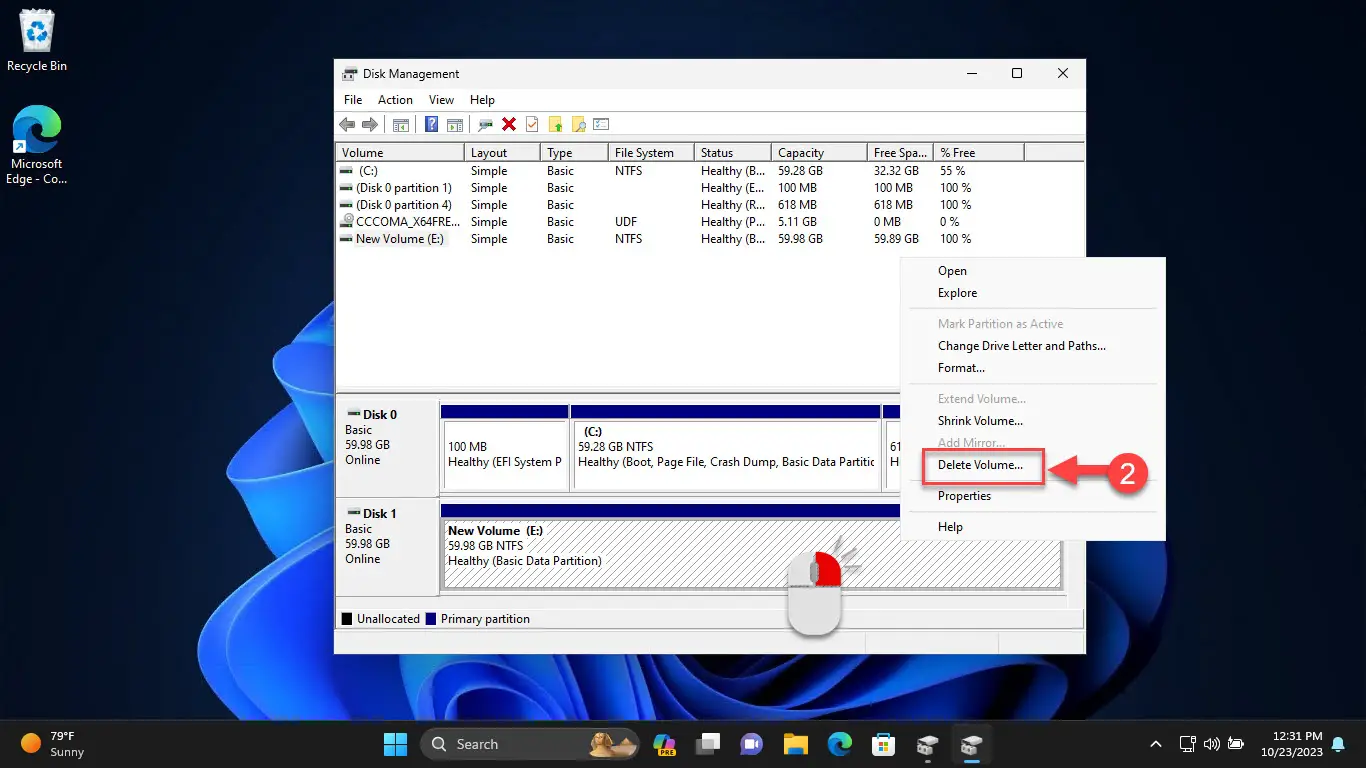Open Copilot preview from the taskbar
The width and height of the screenshot is (1366, 768).
[x=665, y=744]
